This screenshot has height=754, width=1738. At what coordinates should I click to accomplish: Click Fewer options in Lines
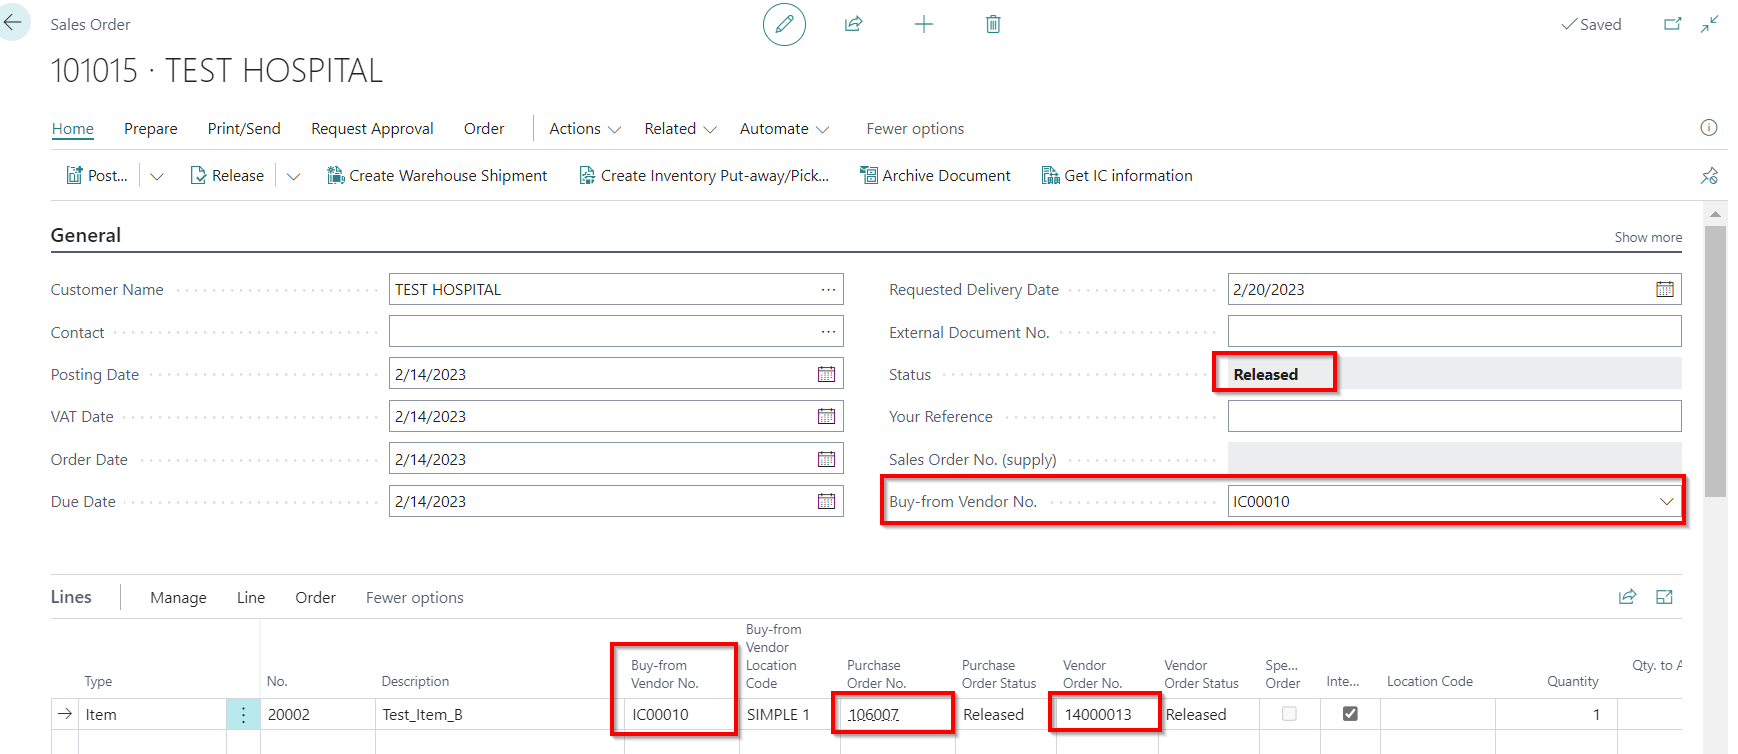[414, 598]
